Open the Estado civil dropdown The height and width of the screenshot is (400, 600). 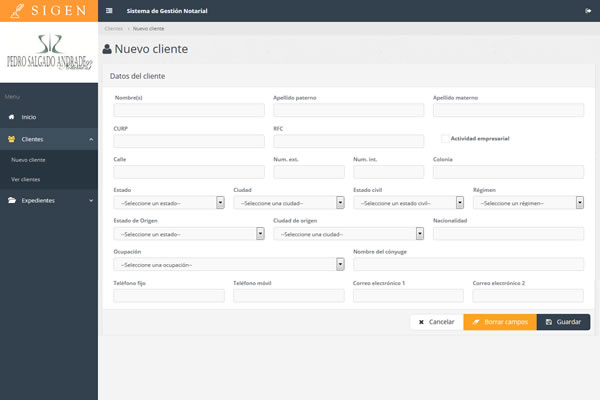pyautogui.click(x=409, y=202)
